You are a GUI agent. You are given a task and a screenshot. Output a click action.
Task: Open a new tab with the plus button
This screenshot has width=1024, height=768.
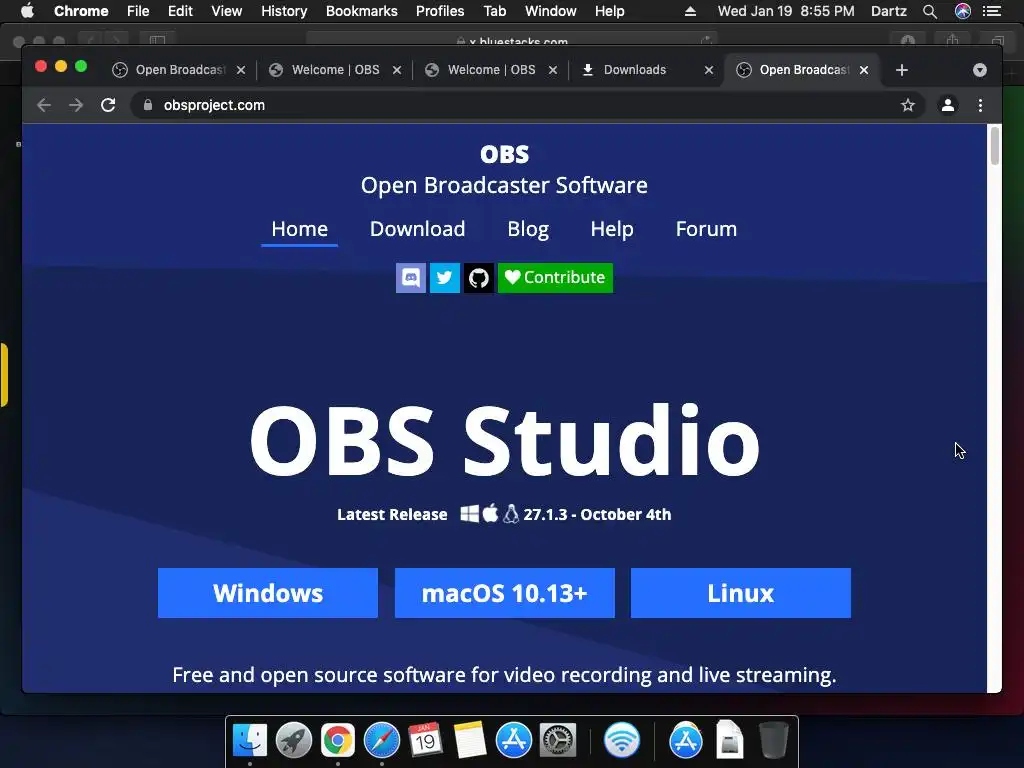point(902,70)
